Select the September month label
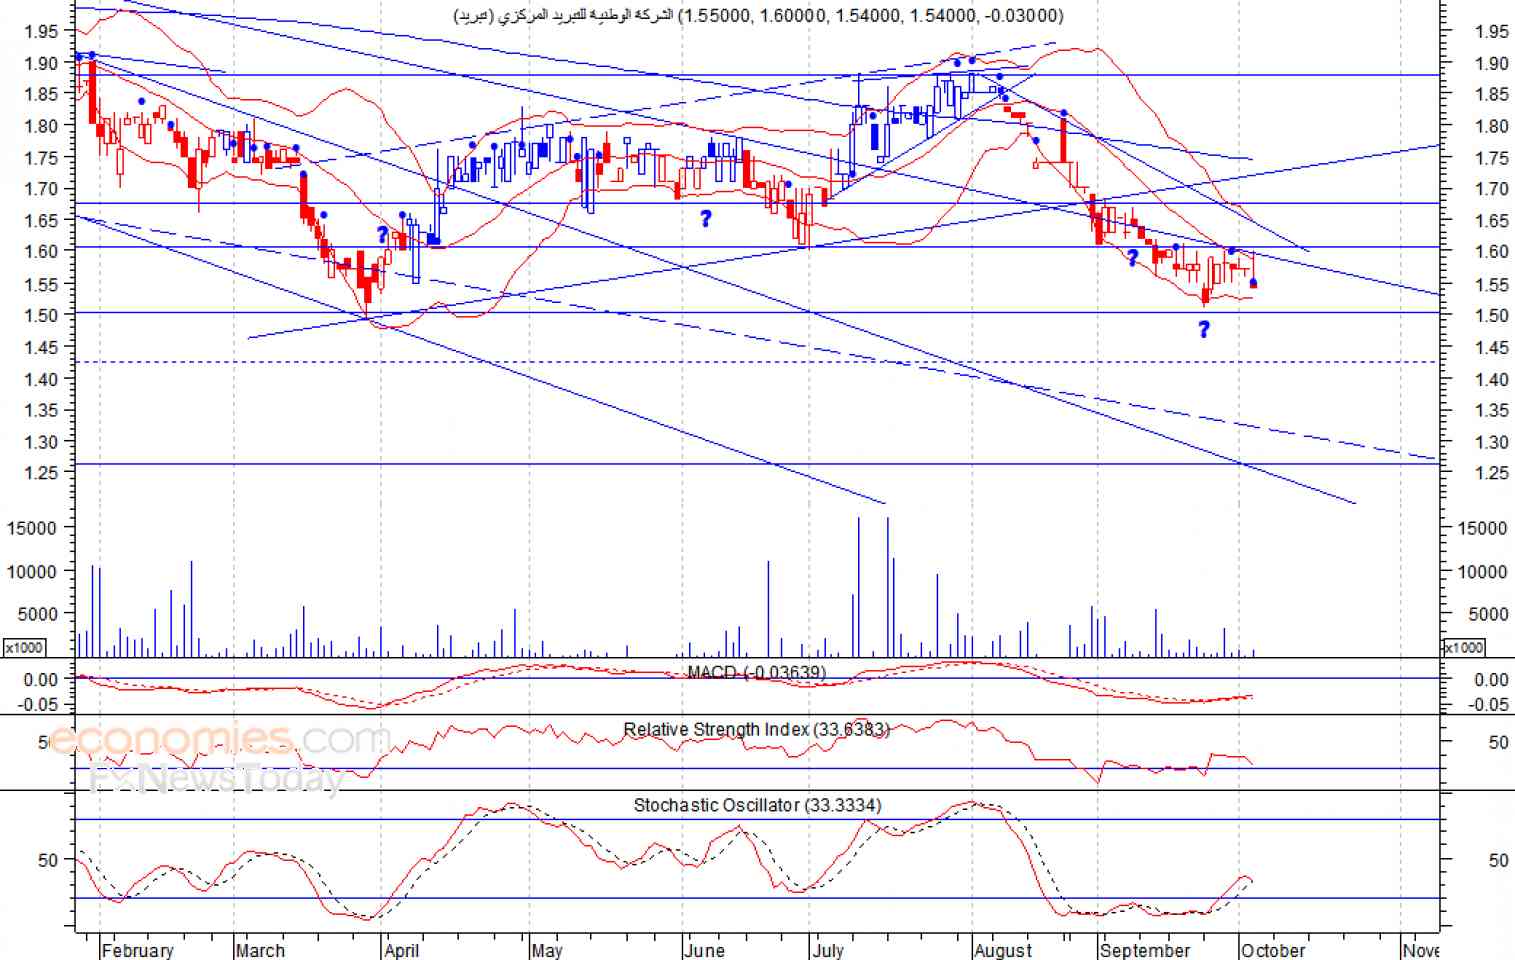1515x960 pixels. [x=1145, y=950]
